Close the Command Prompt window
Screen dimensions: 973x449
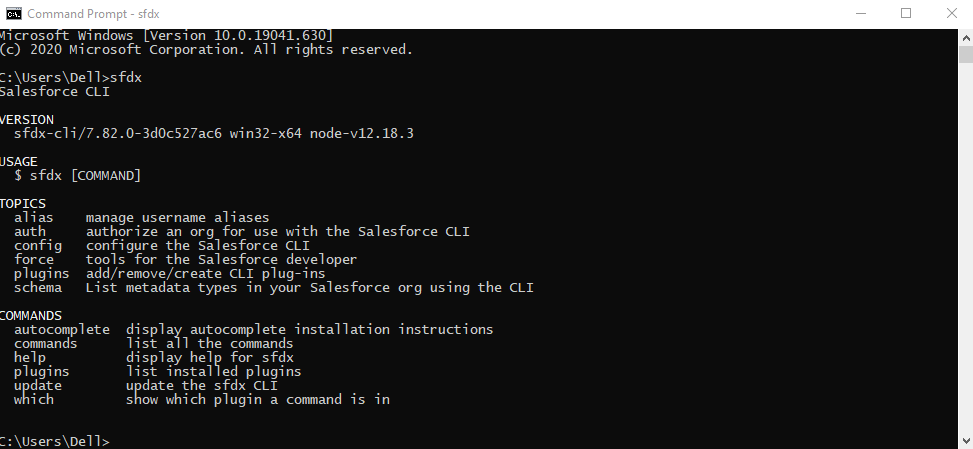coord(951,13)
